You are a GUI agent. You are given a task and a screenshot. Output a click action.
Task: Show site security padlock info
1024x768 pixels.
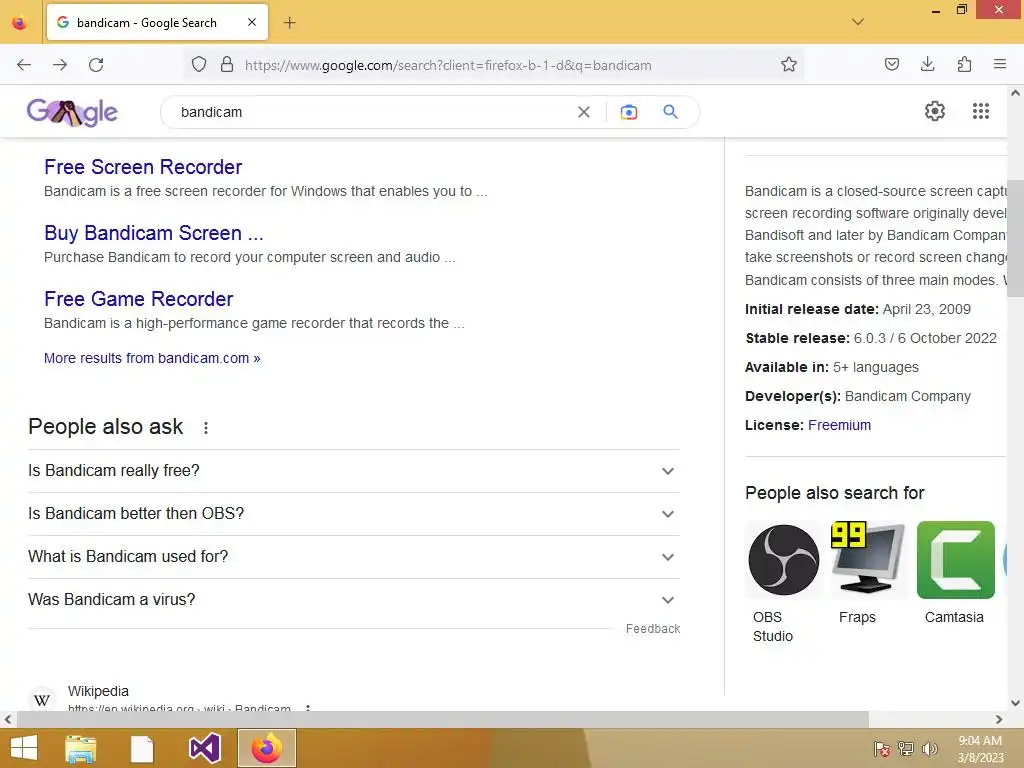227,65
